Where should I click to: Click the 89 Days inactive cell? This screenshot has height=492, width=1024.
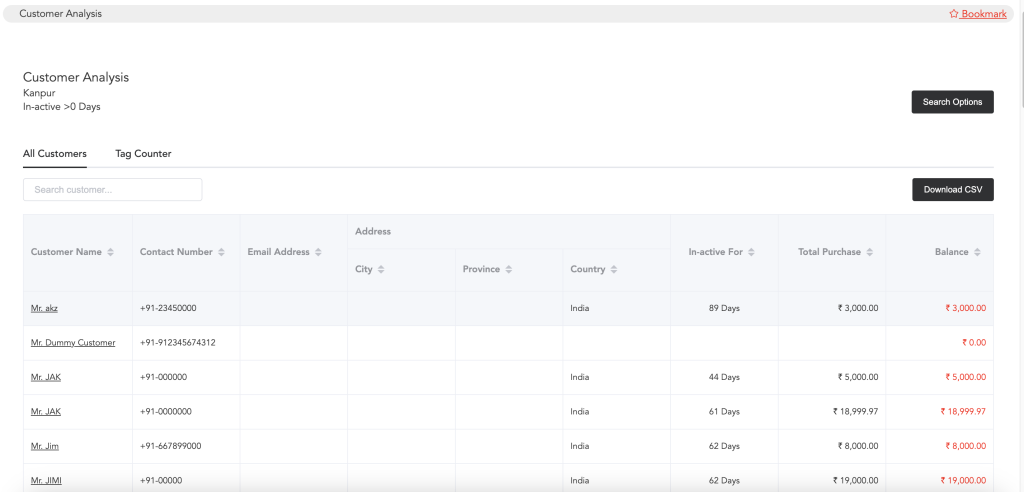(724, 308)
